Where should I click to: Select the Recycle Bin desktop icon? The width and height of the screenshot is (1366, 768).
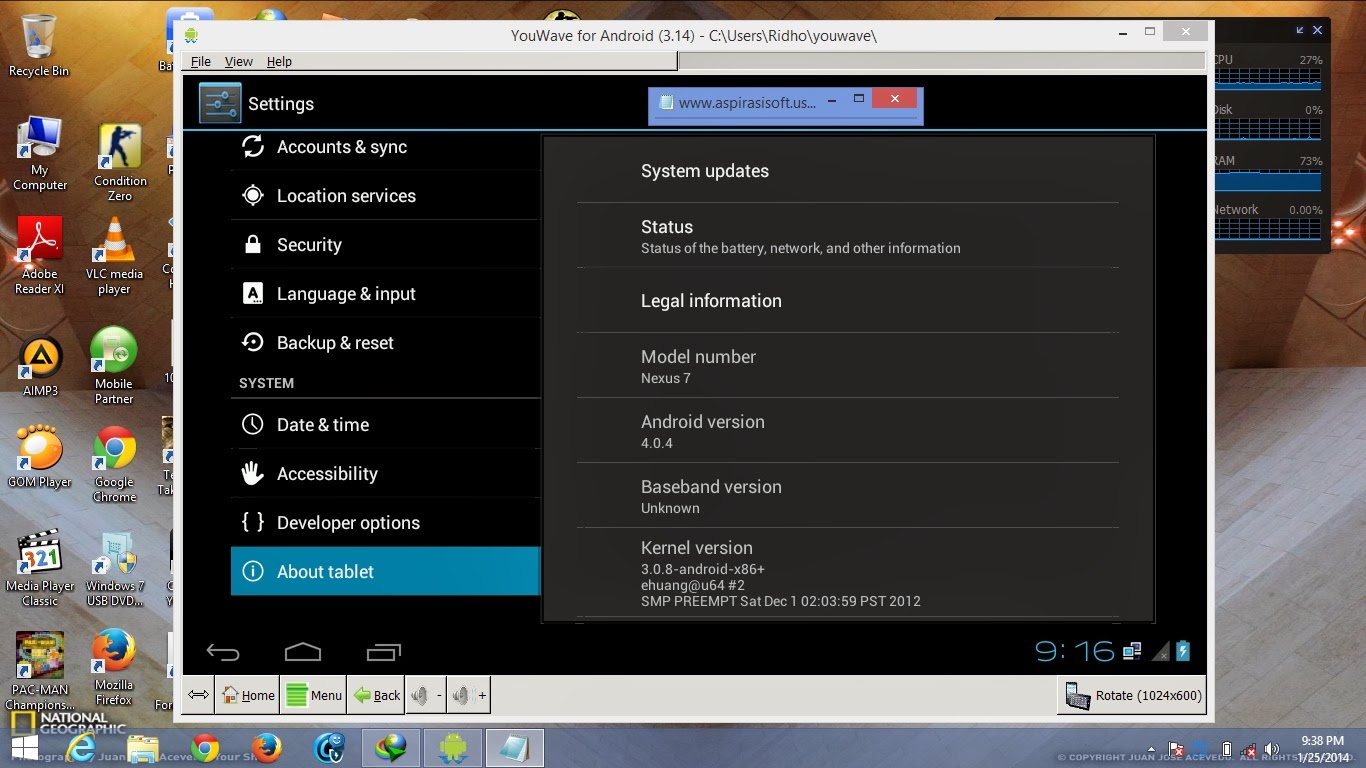tap(39, 45)
